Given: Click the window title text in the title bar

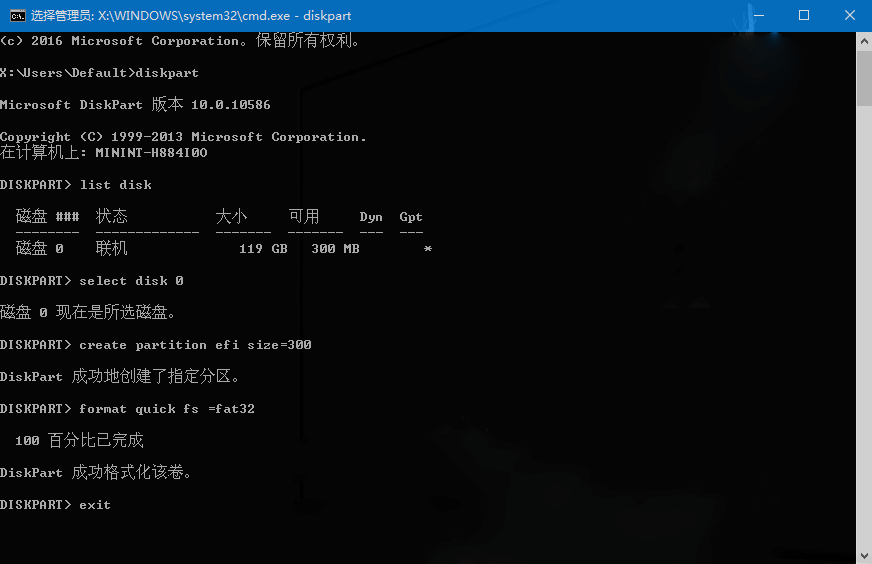Looking at the screenshot, I should coord(190,15).
